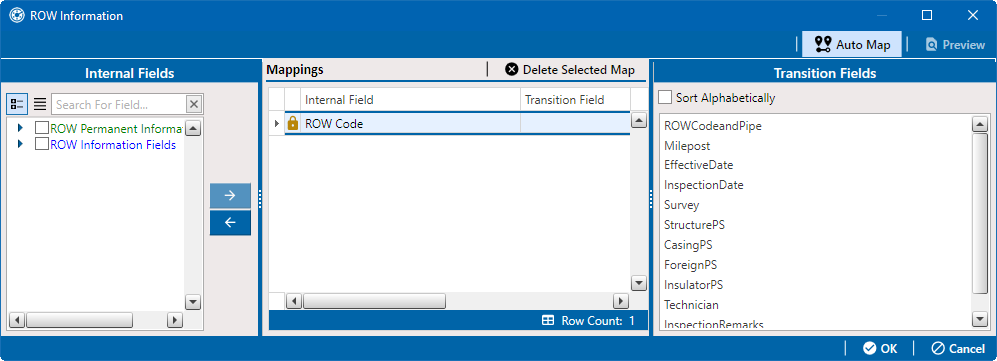
Task: Click Internal Fields tree scroll down arrow
Action: (193, 302)
